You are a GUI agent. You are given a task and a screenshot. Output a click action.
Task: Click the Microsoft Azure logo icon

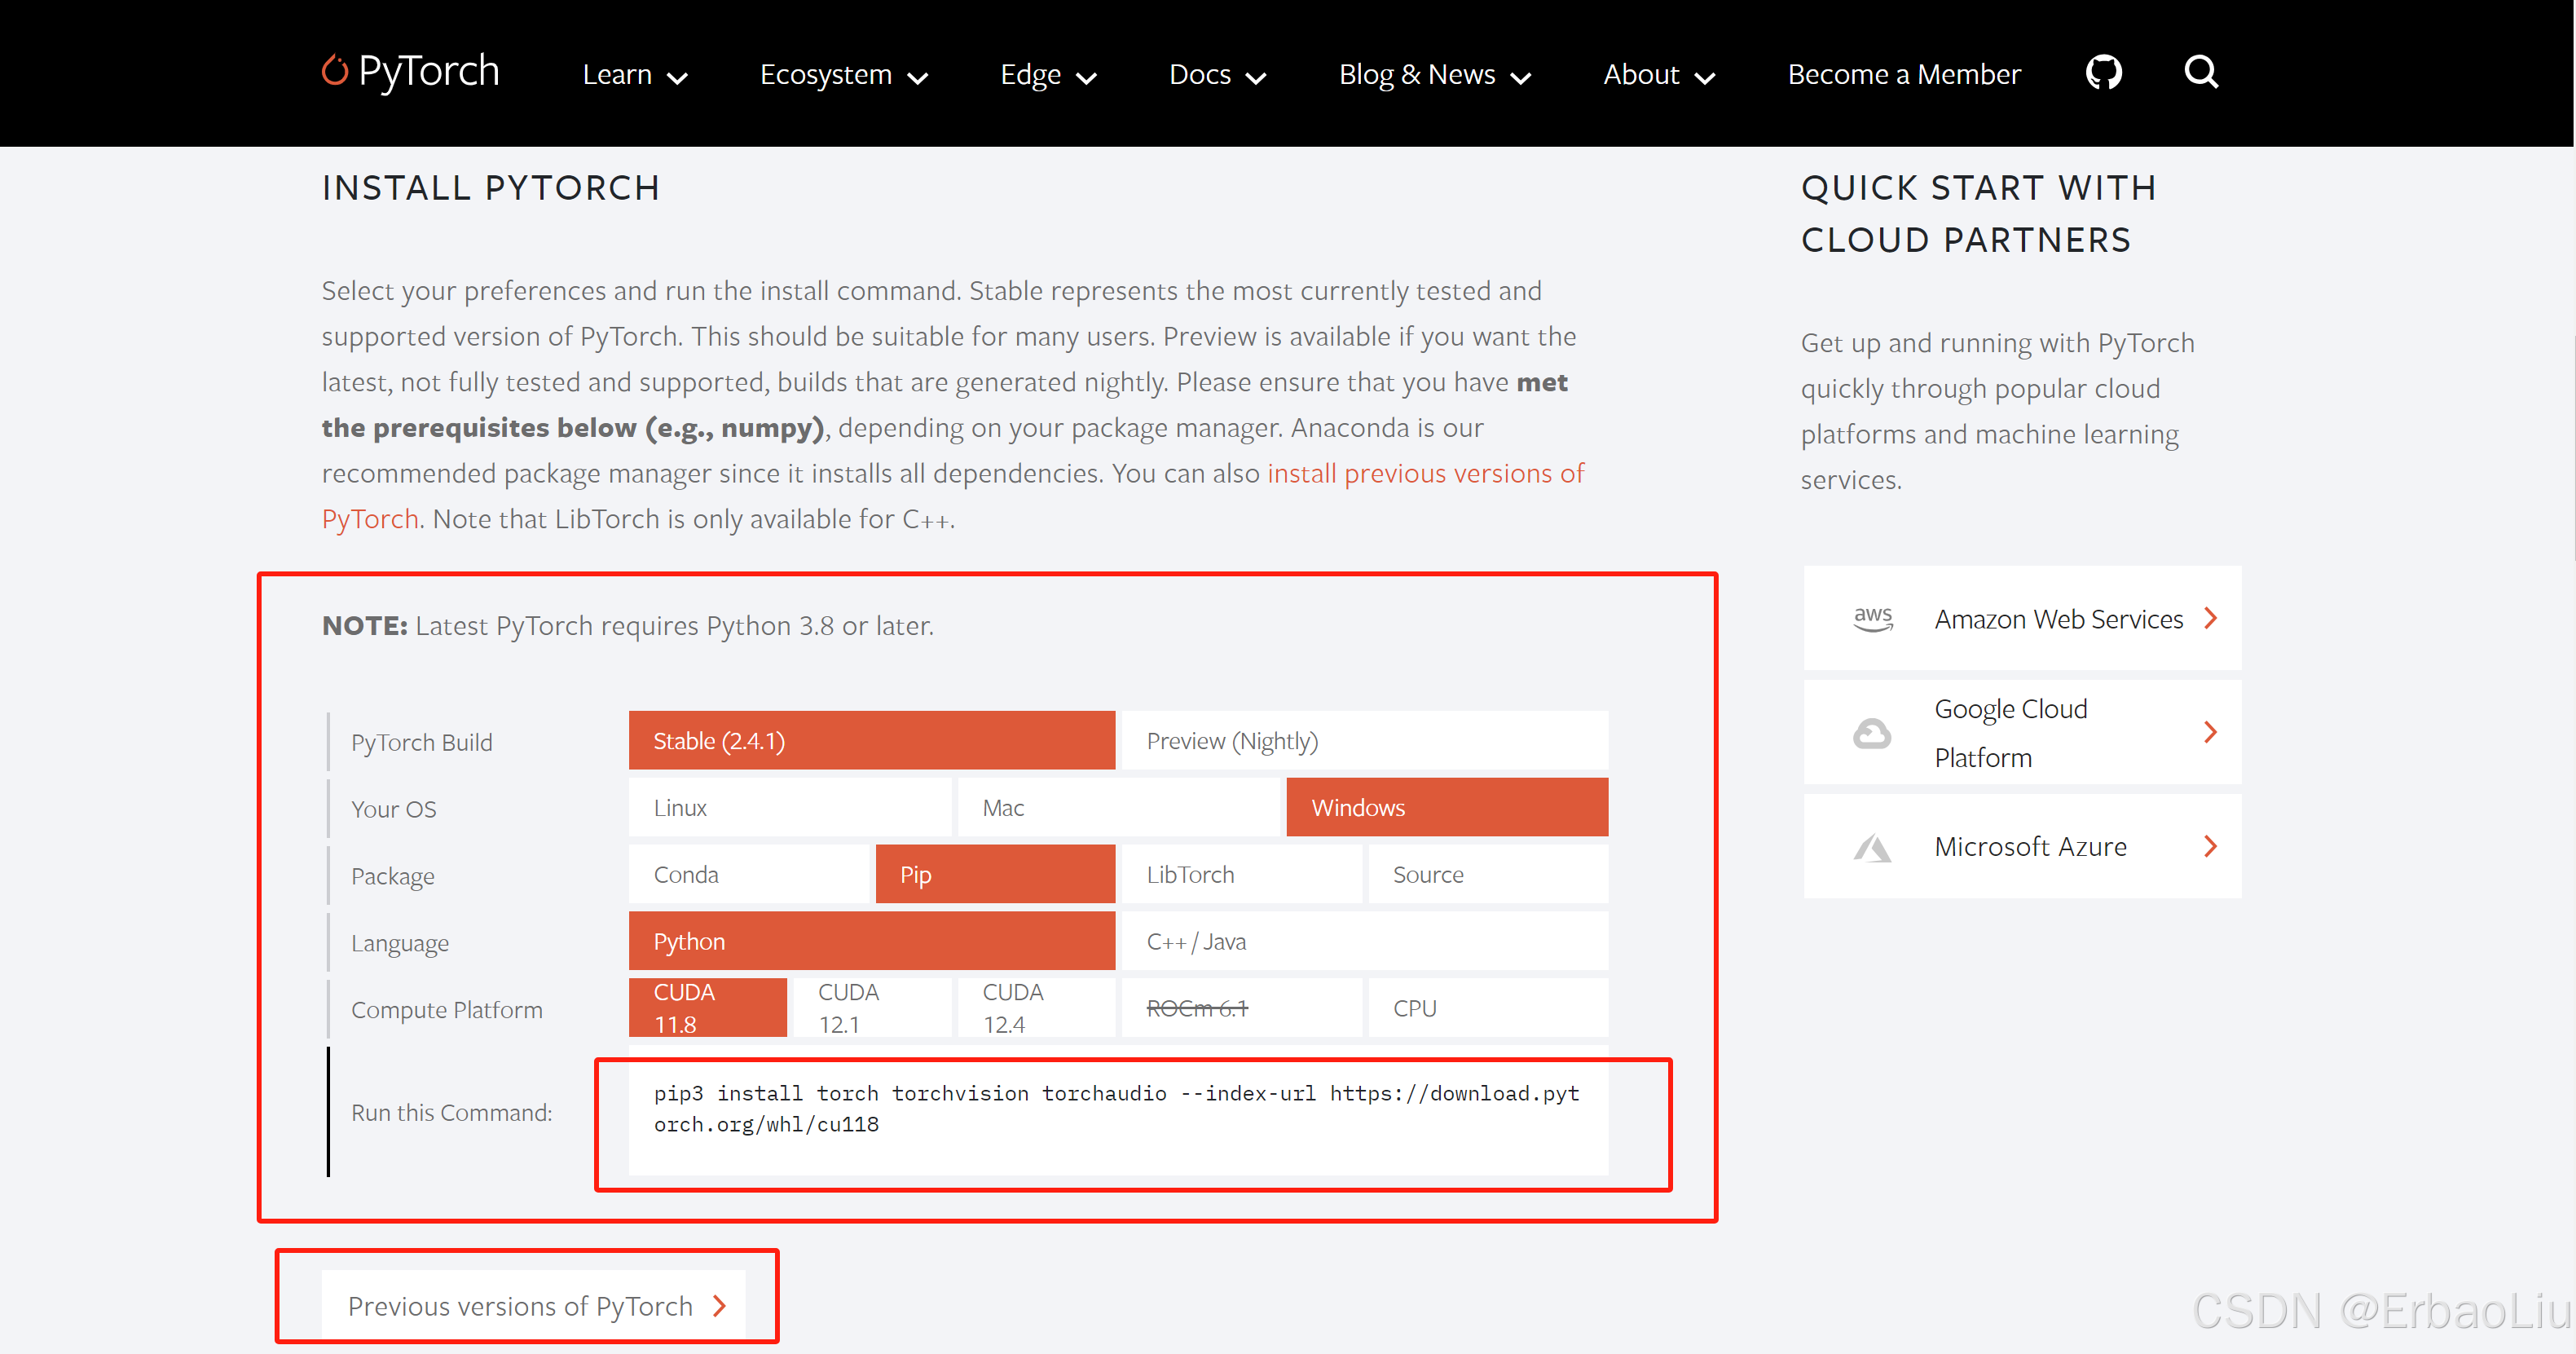tap(1872, 848)
